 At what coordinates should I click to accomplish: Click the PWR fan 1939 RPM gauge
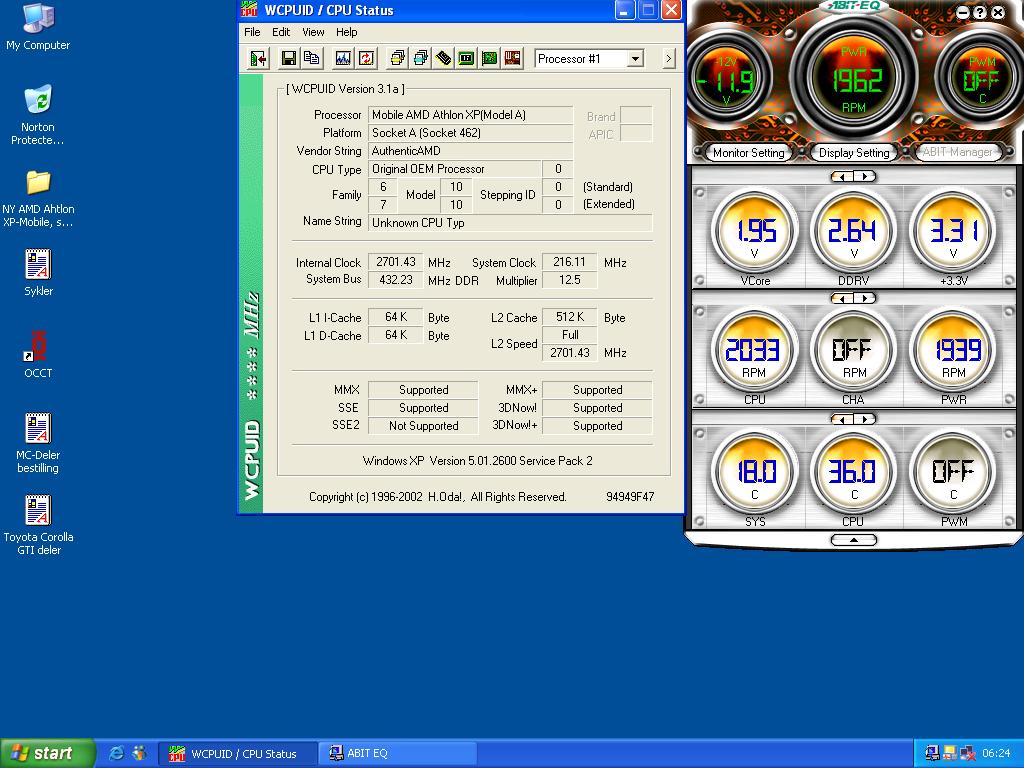[953, 353]
